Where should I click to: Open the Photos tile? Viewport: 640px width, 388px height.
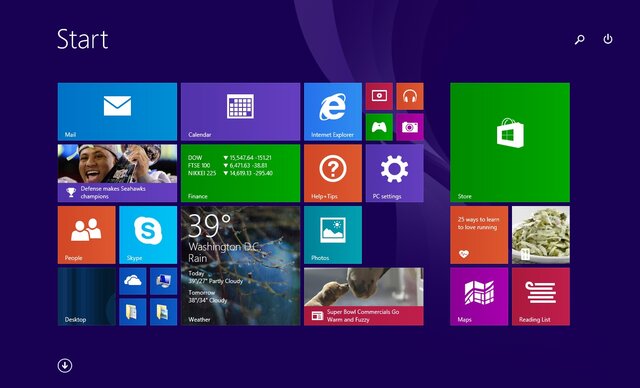(x=333, y=235)
